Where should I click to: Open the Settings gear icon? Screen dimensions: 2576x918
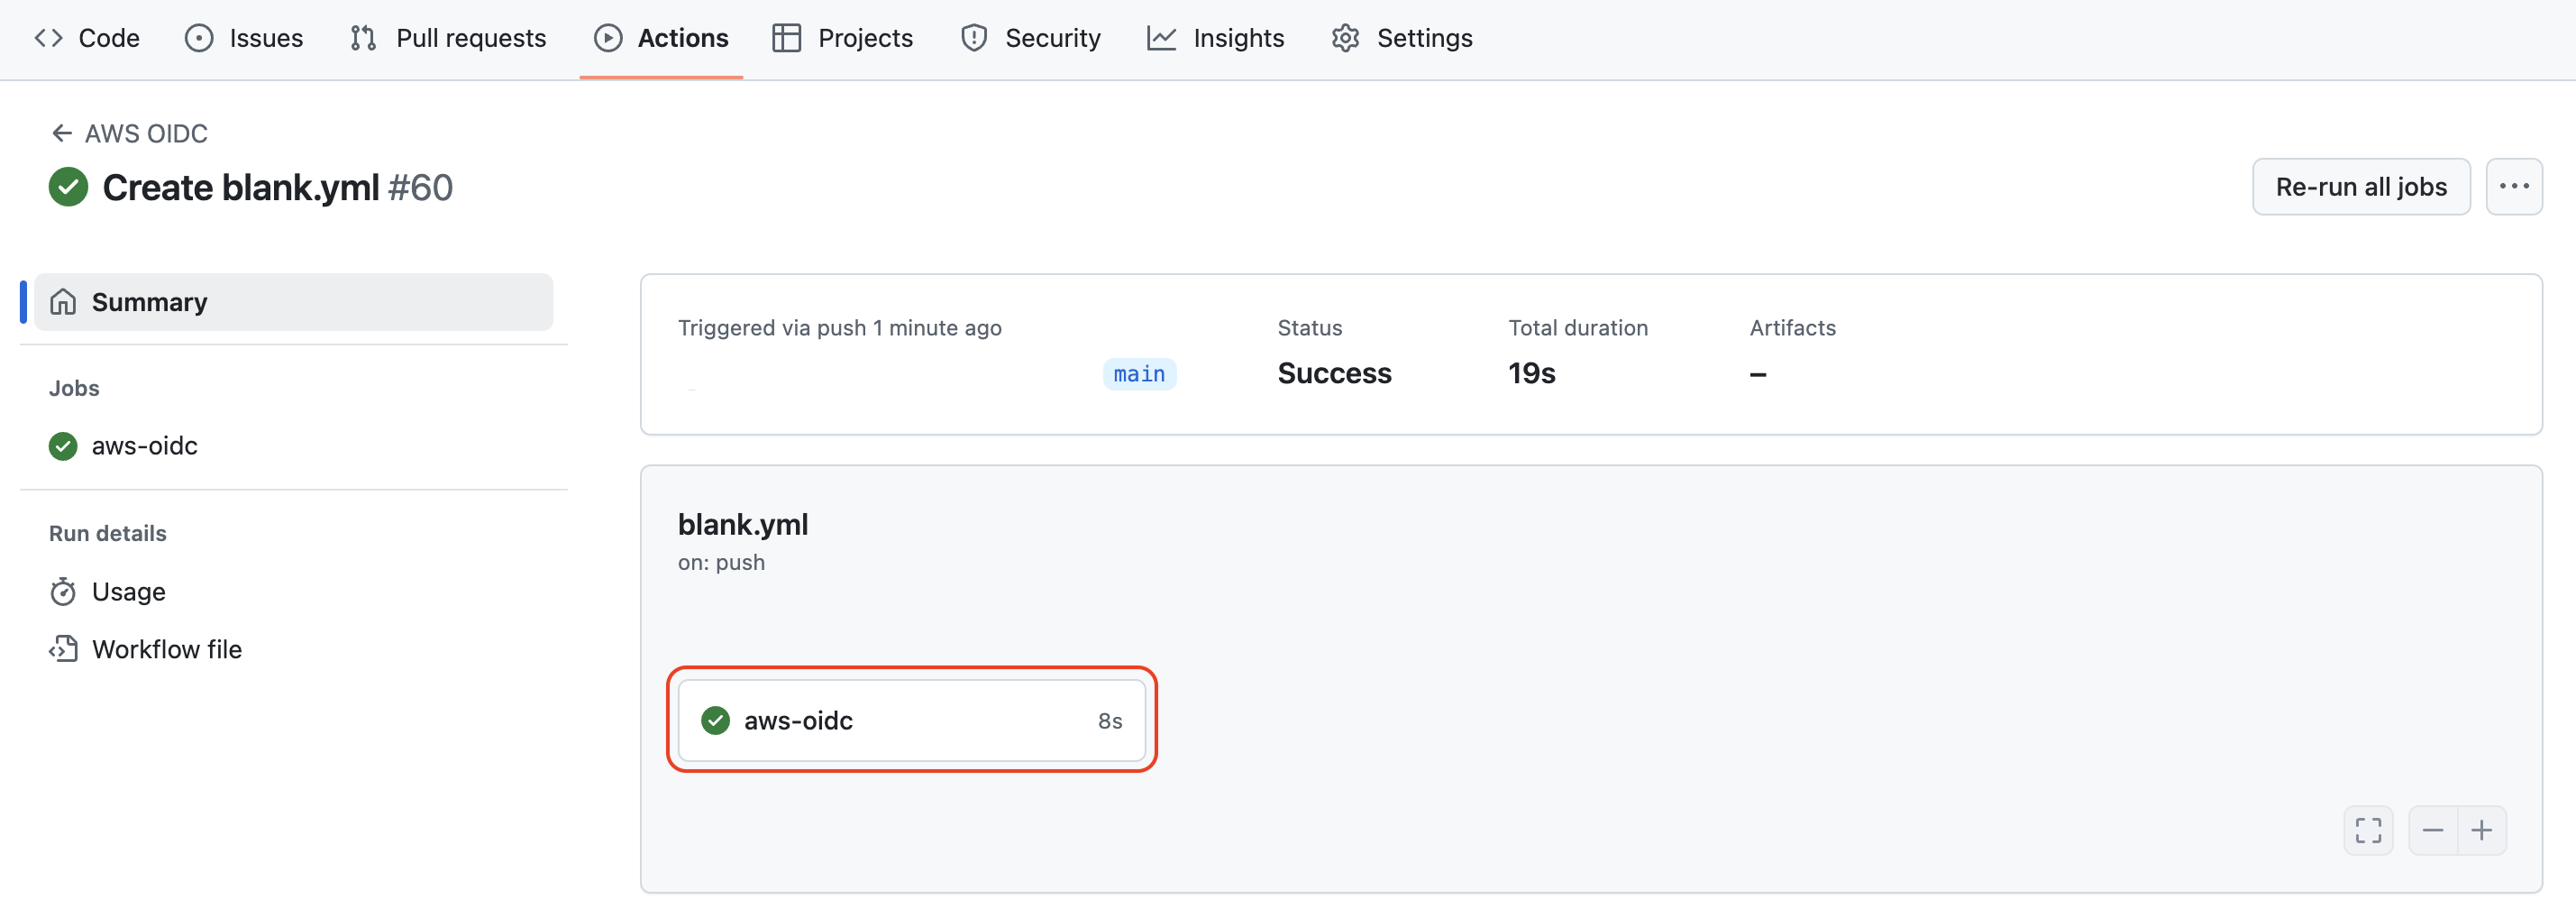coord(1345,37)
